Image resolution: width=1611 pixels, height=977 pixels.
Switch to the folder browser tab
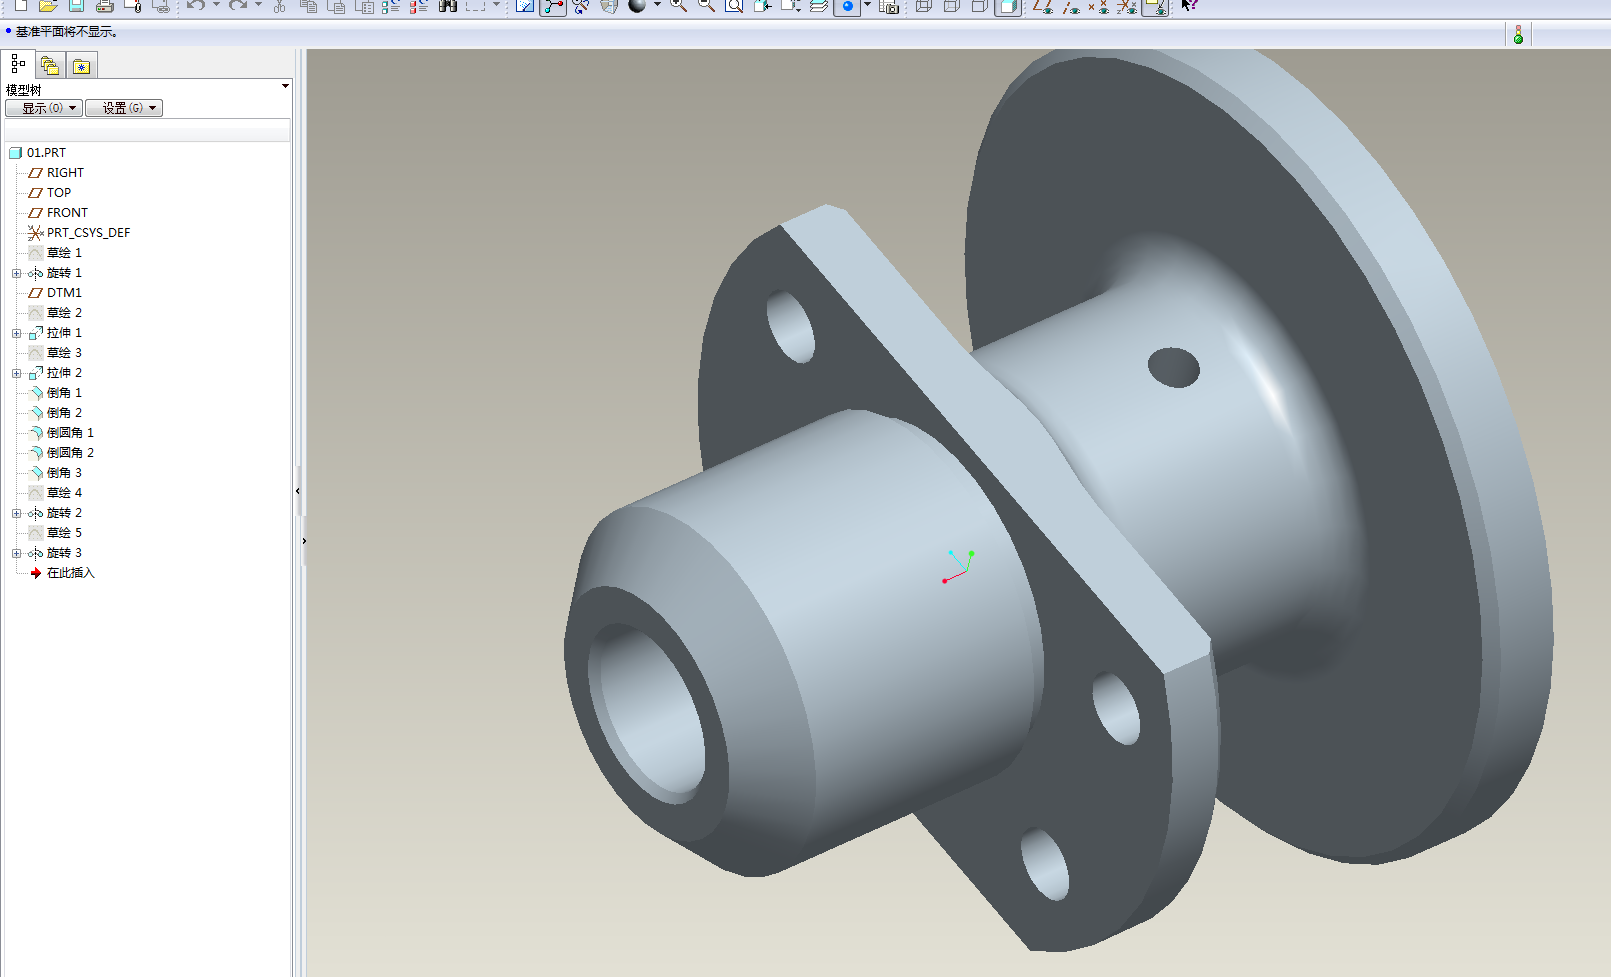point(49,66)
